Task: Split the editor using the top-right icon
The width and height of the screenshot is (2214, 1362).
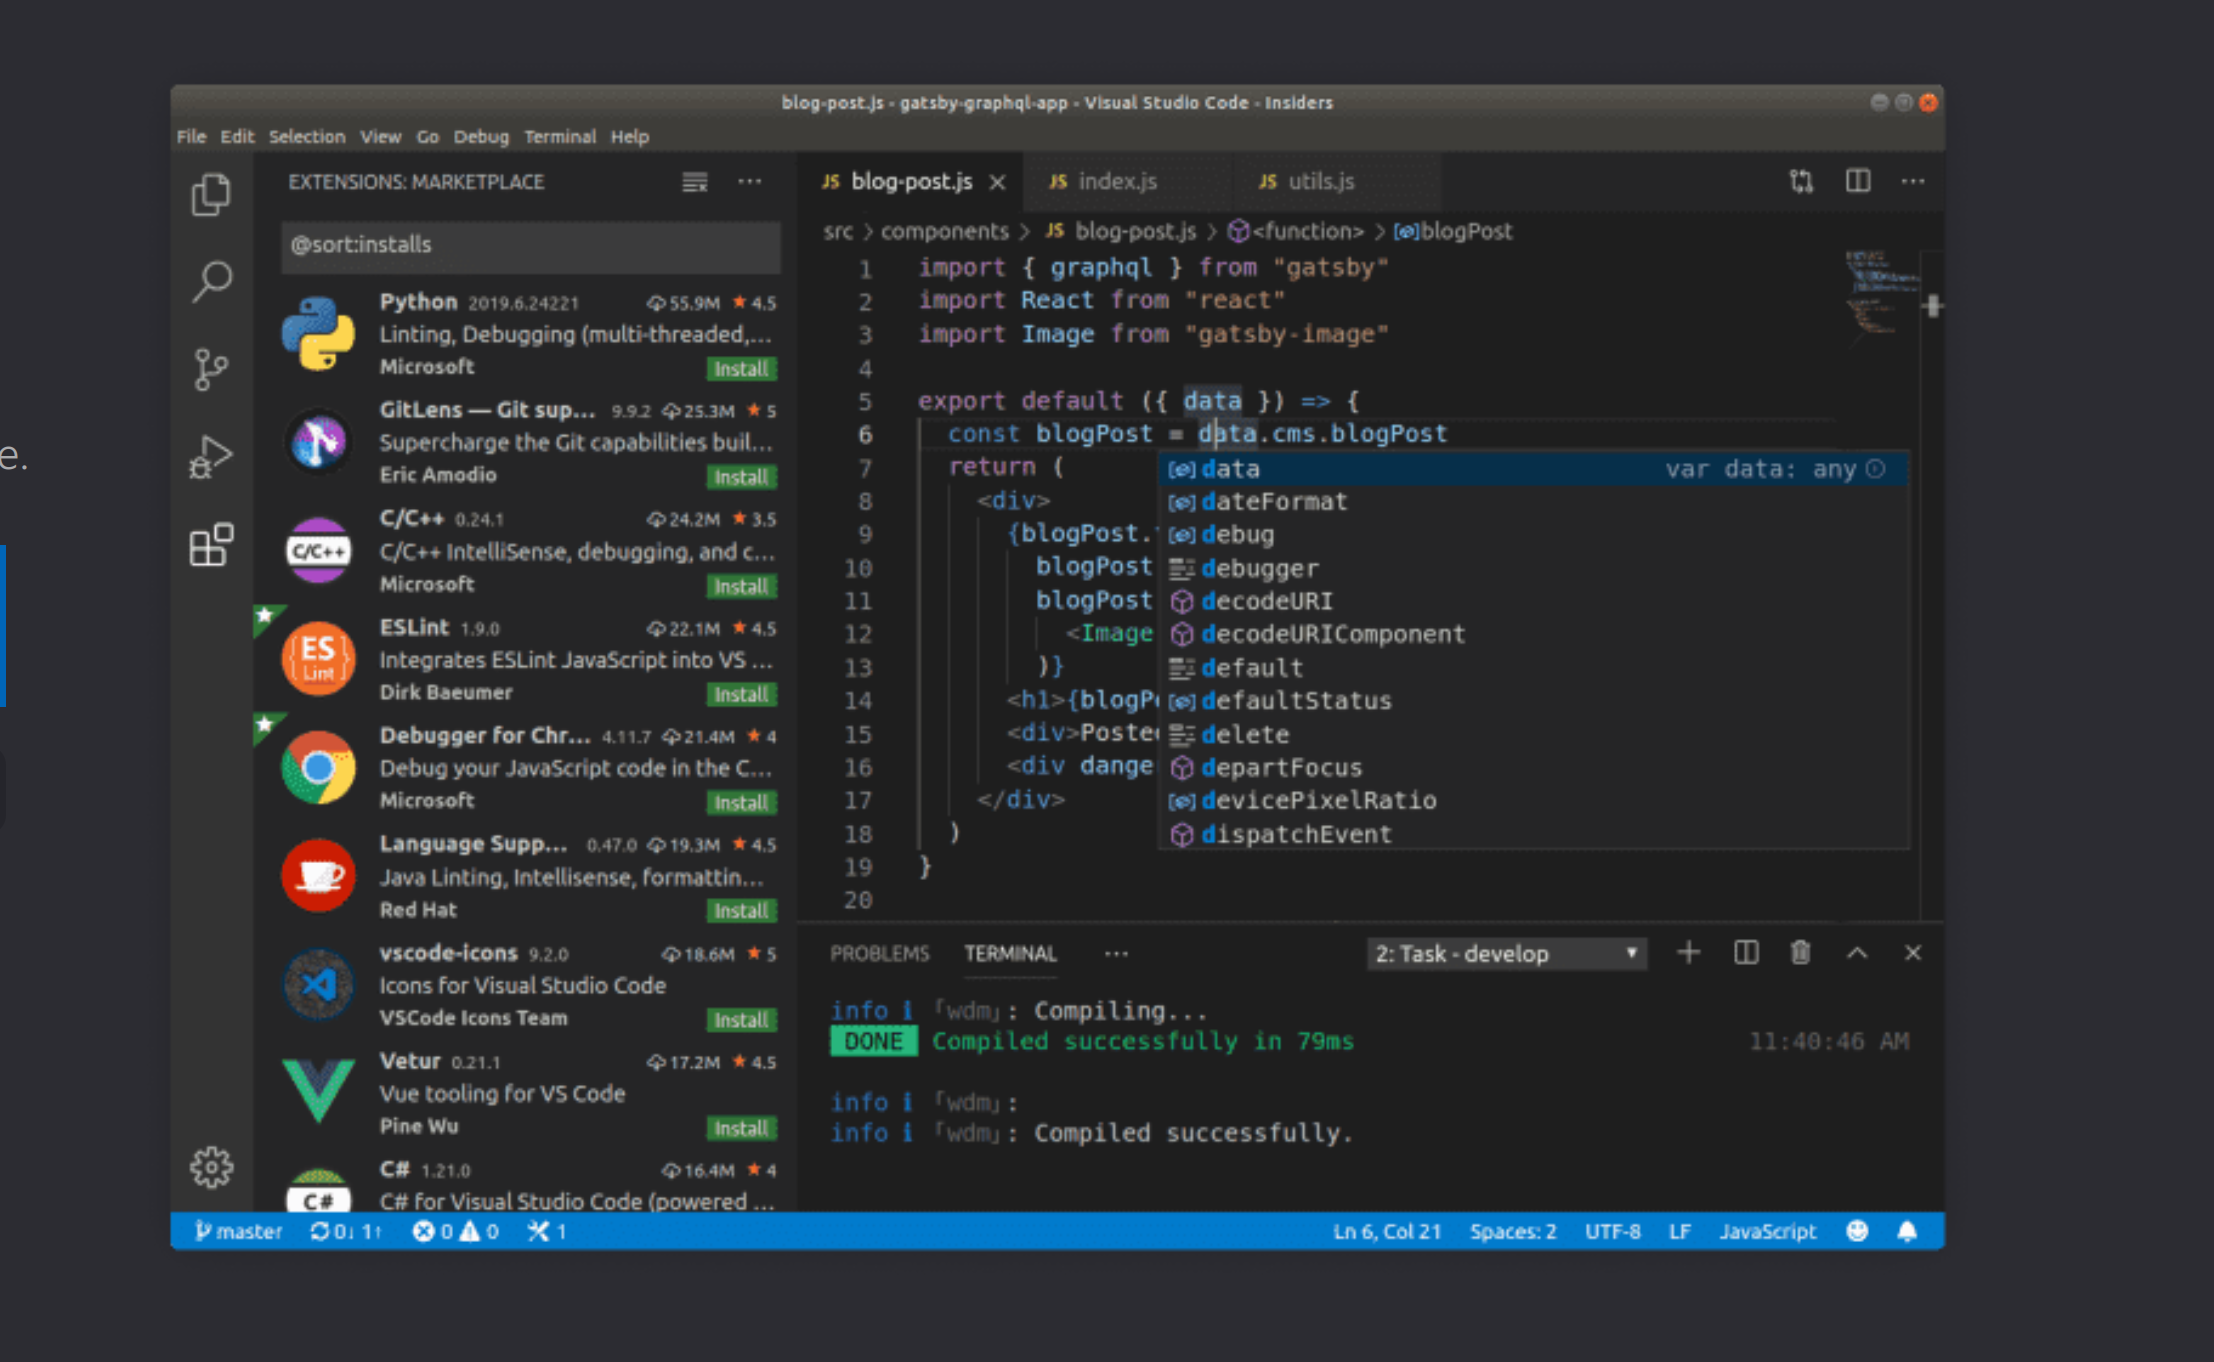Action: 1858,181
